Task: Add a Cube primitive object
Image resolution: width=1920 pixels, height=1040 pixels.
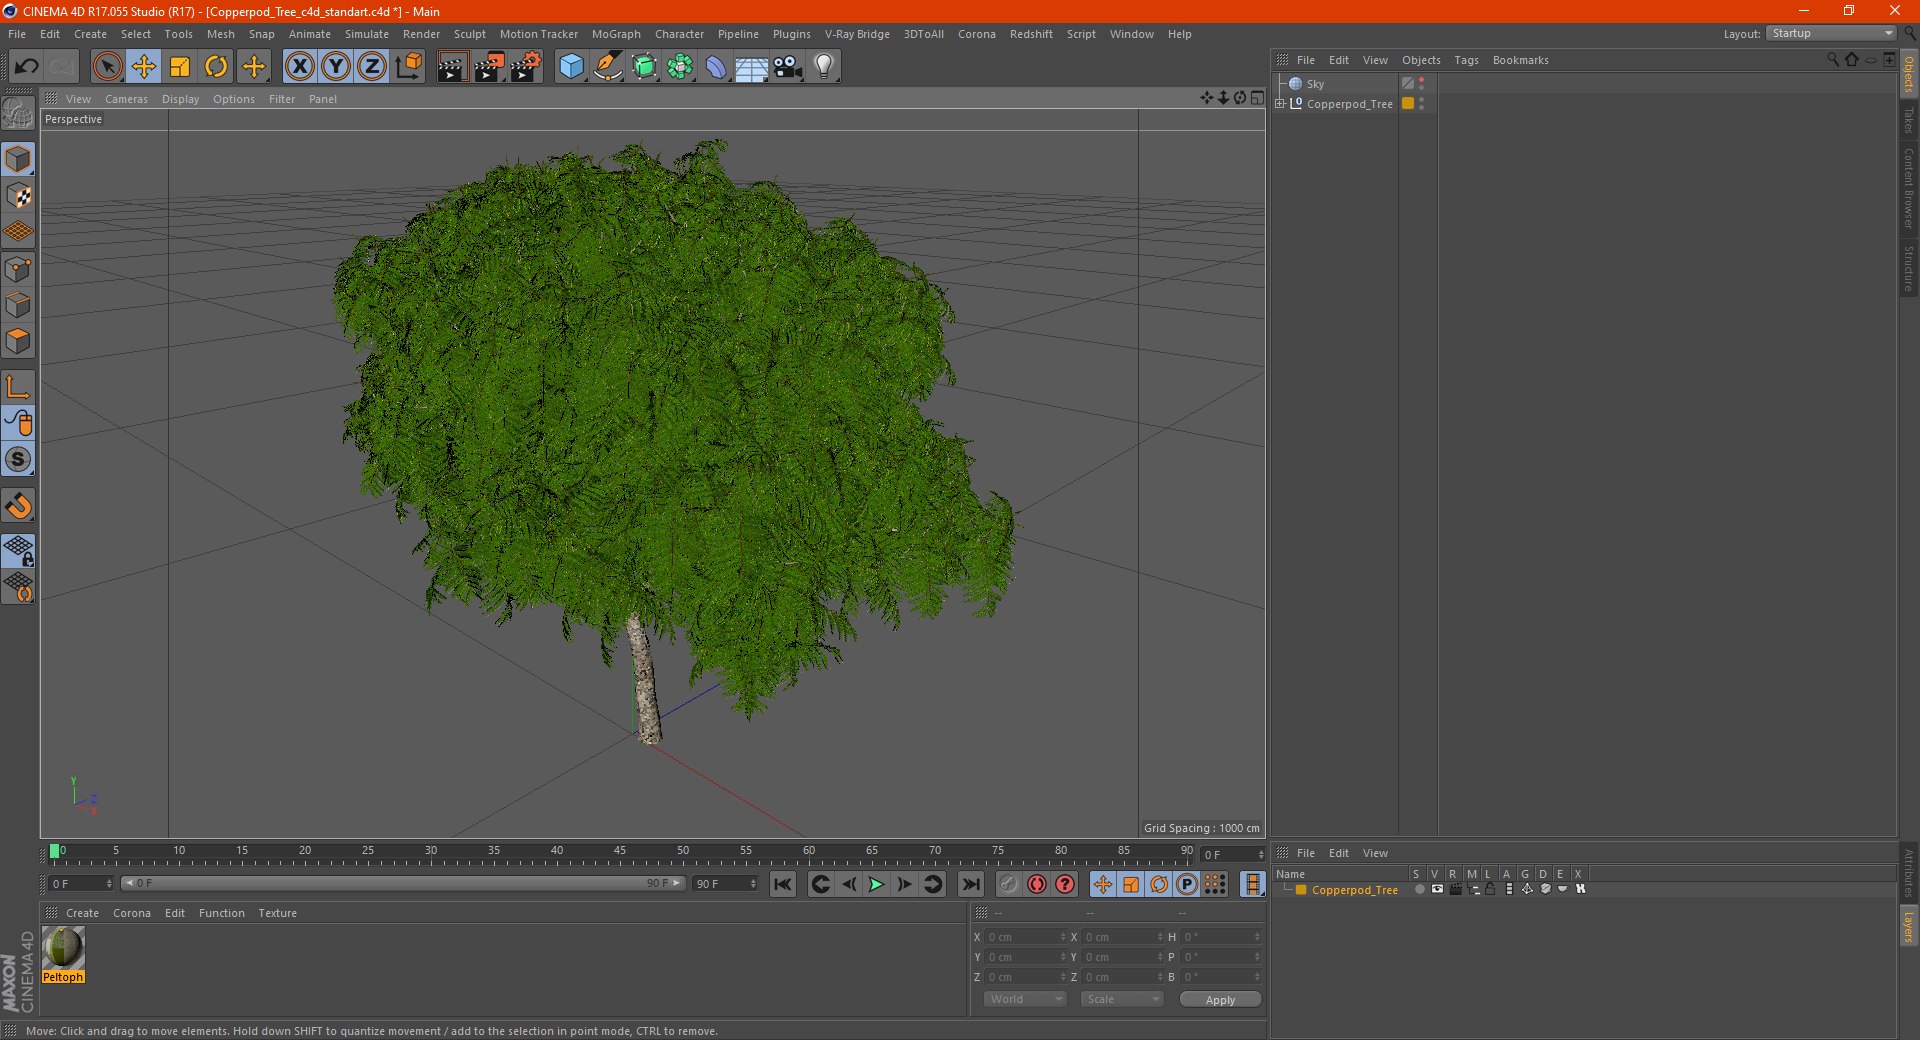Action: click(571, 67)
